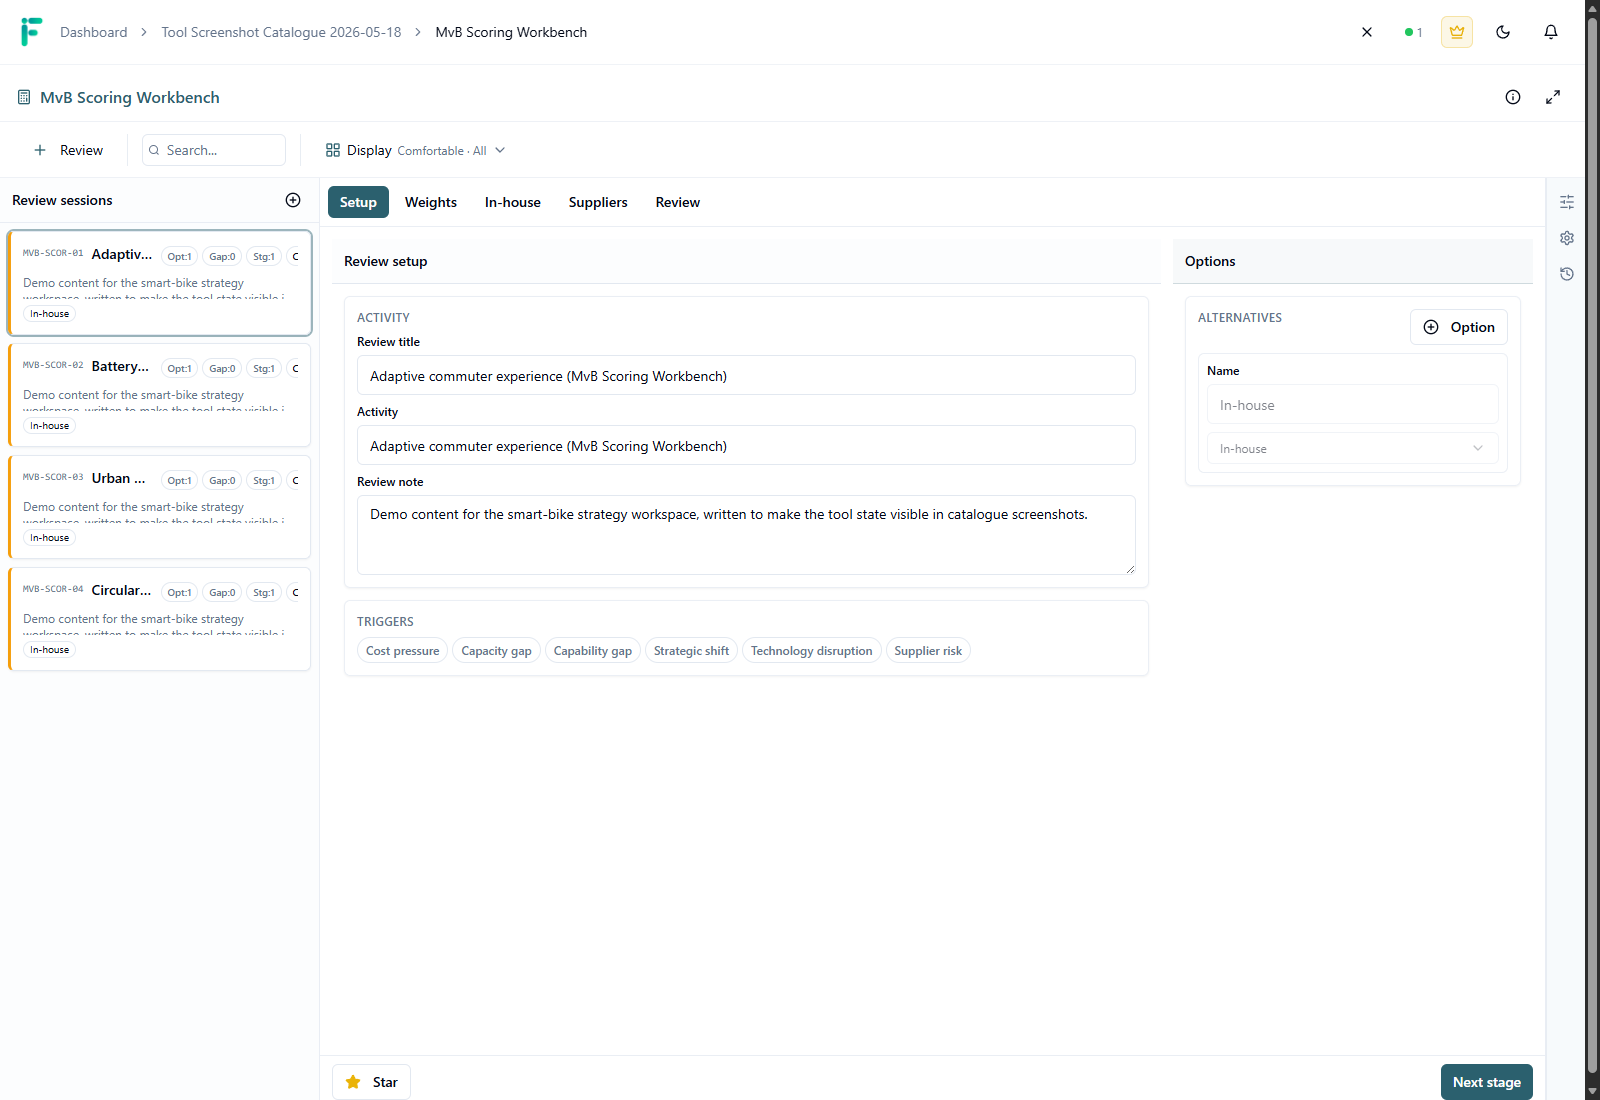Go to the Dashboard breadcrumb
The width and height of the screenshot is (1600, 1100).
[94, 32]
